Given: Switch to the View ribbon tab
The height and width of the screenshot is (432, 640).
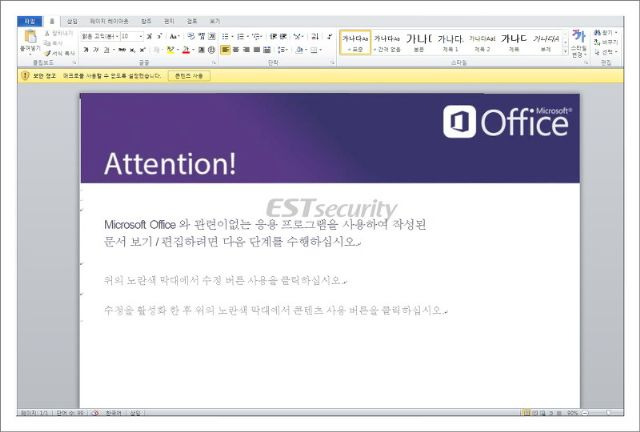Looking at the screenshot, I should point(214,21).
